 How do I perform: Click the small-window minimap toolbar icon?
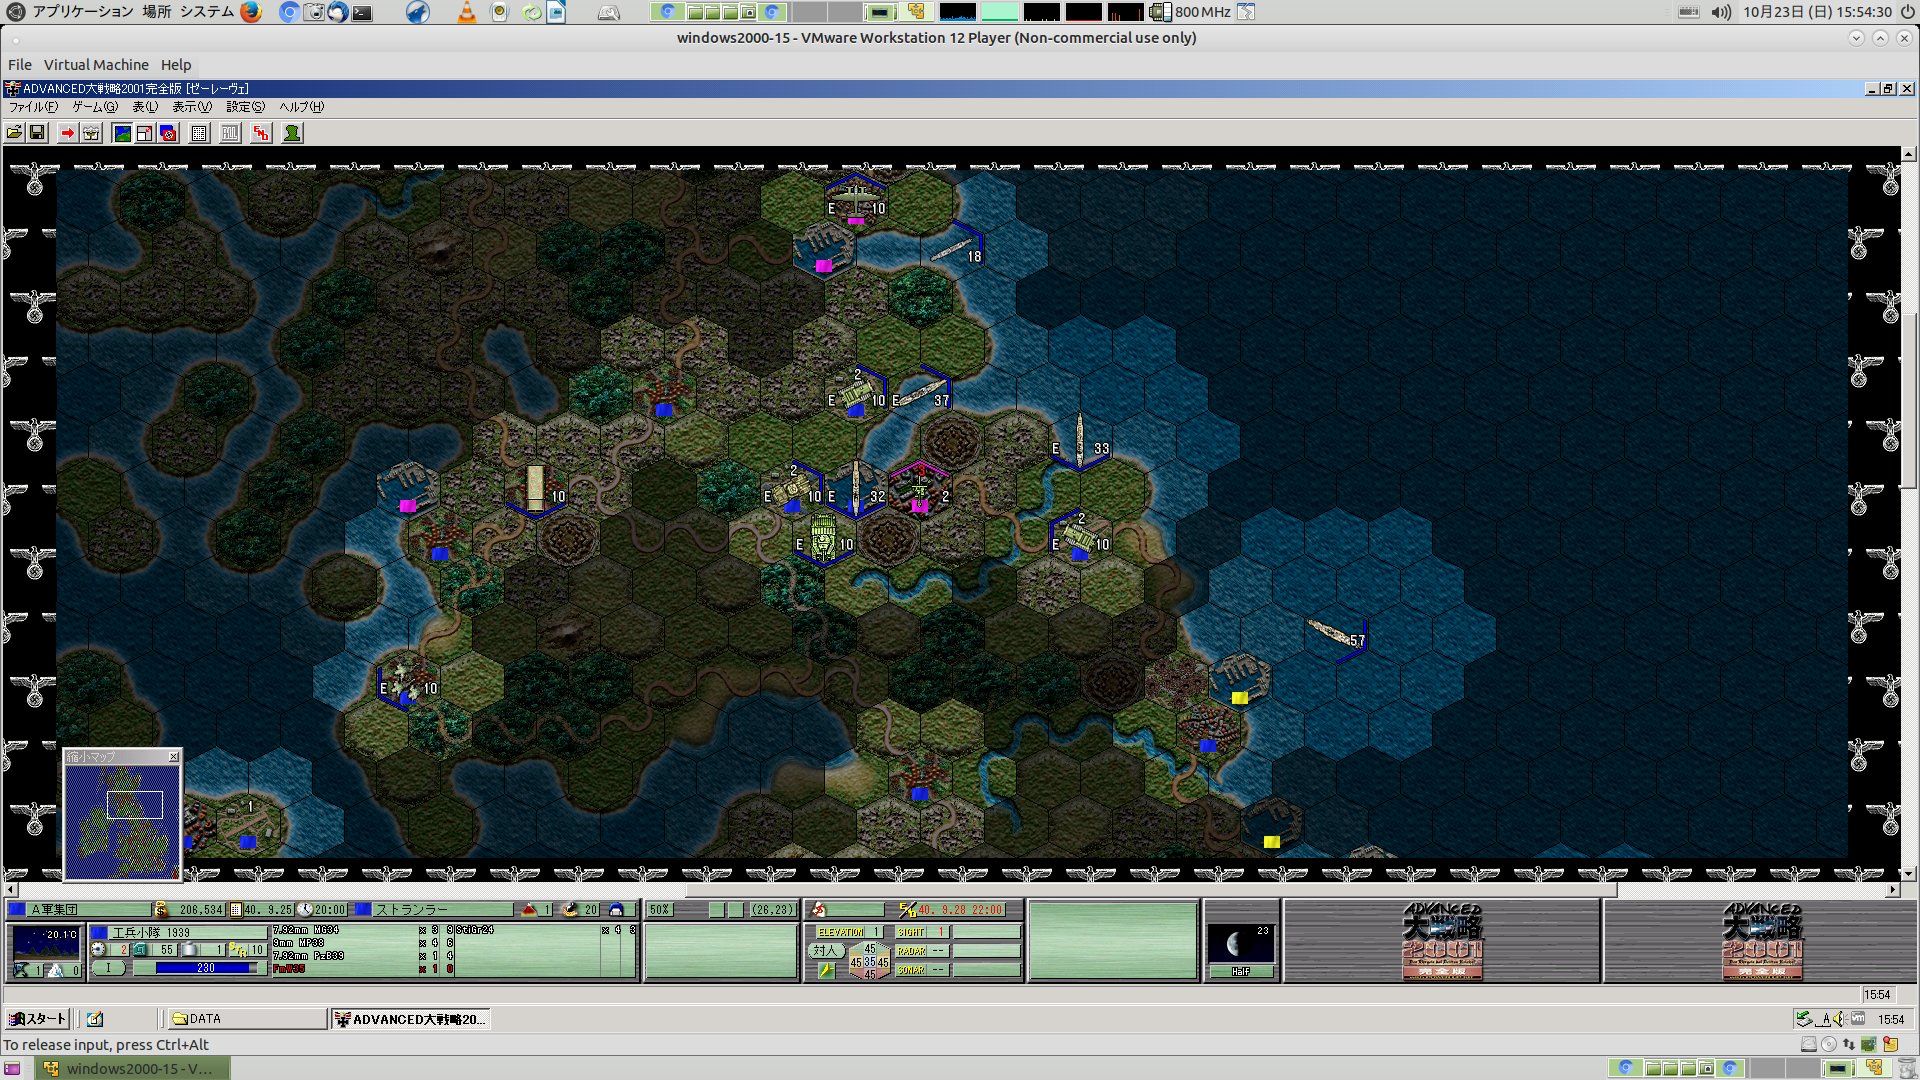pos(145,133)
